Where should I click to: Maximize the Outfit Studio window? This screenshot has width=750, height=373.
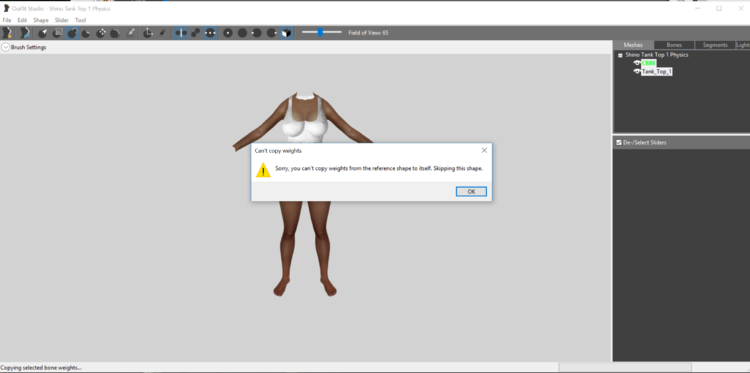tap(718, 8)
